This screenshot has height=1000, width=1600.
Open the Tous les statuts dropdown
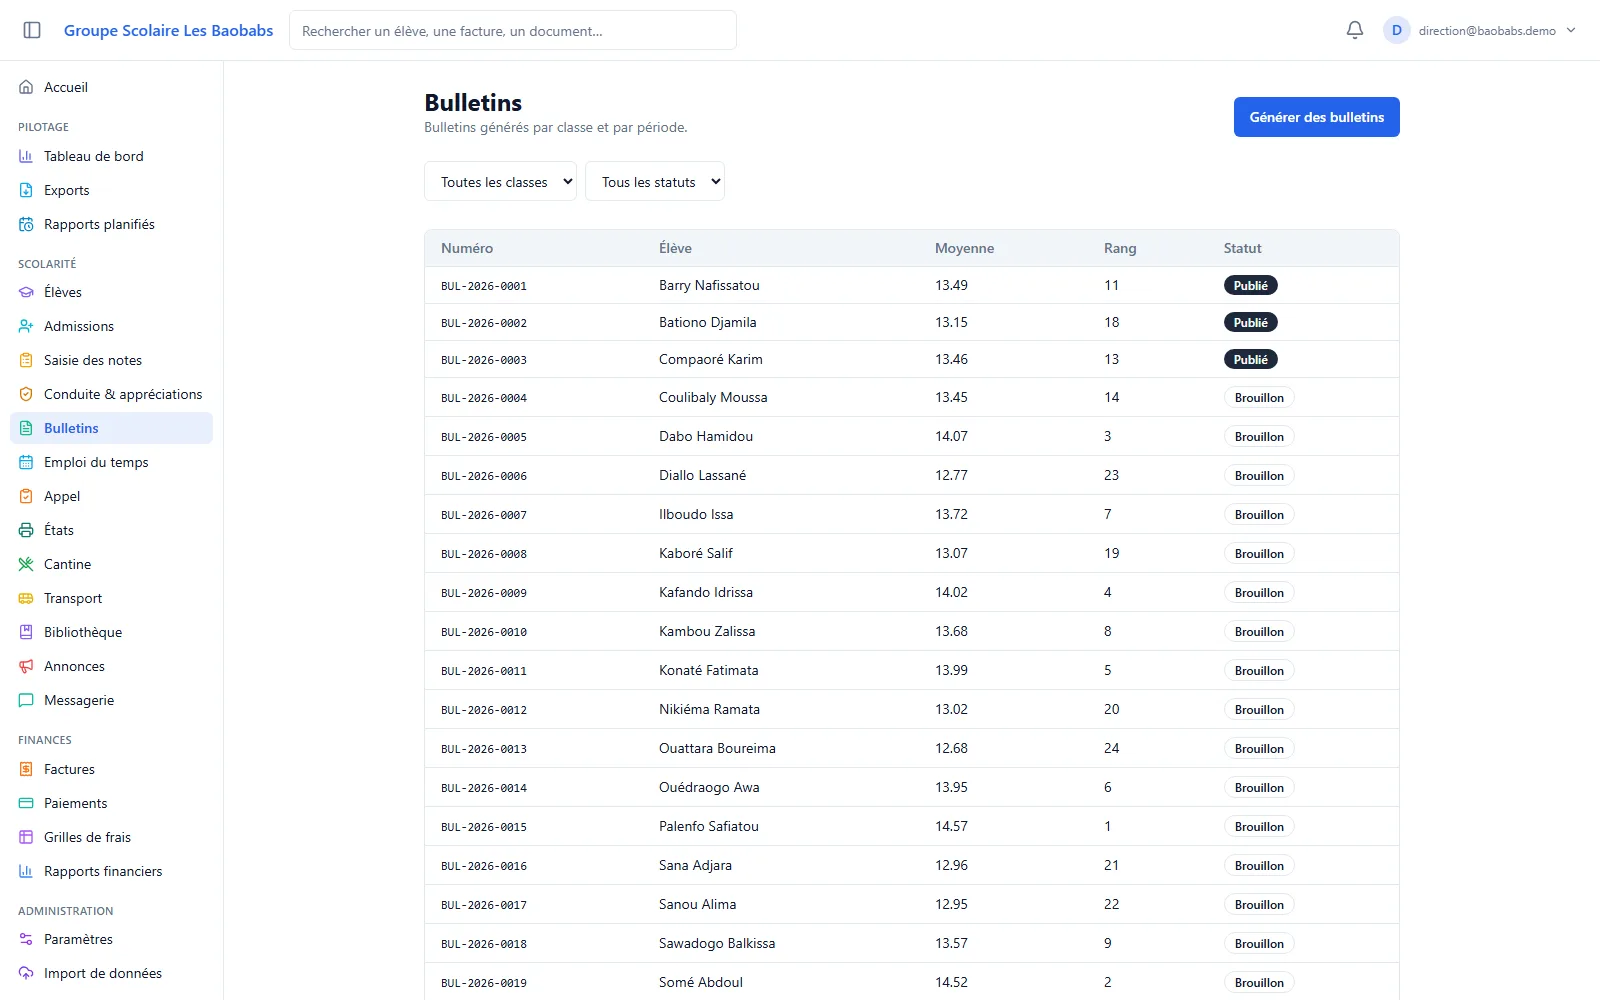pyautogui.click(x=655, y=181)
